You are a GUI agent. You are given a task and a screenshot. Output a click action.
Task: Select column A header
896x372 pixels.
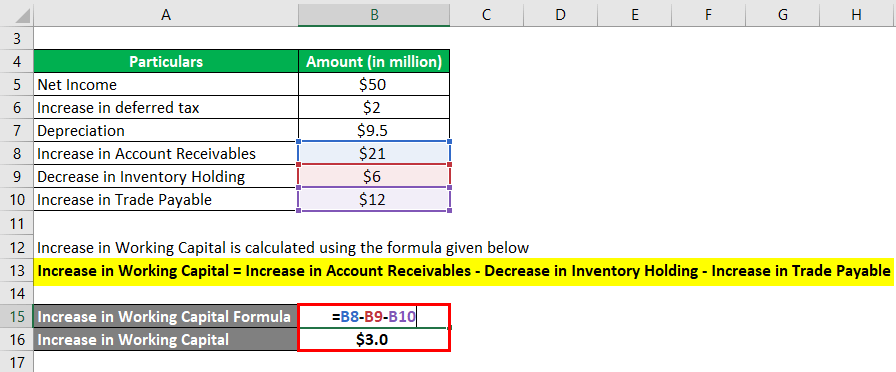point(166,15)
